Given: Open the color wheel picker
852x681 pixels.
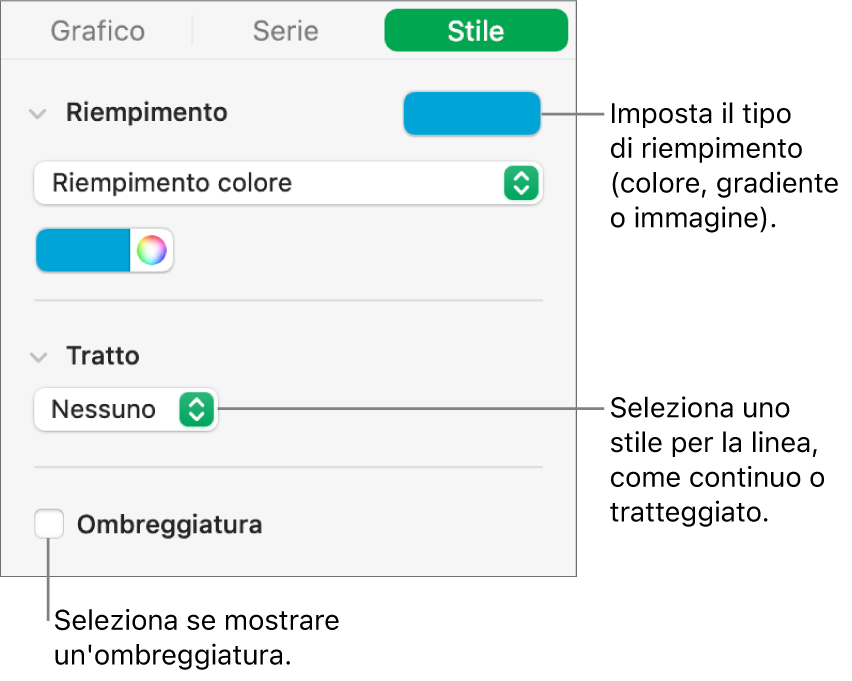Looking at the screenshot, I should [152, 250].
